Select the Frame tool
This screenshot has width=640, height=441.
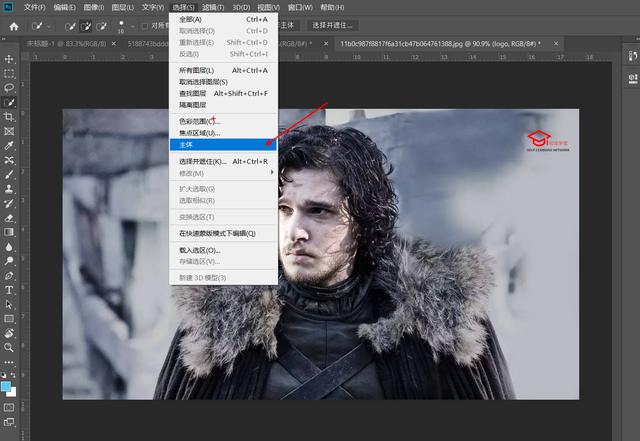tap(9, 131)
